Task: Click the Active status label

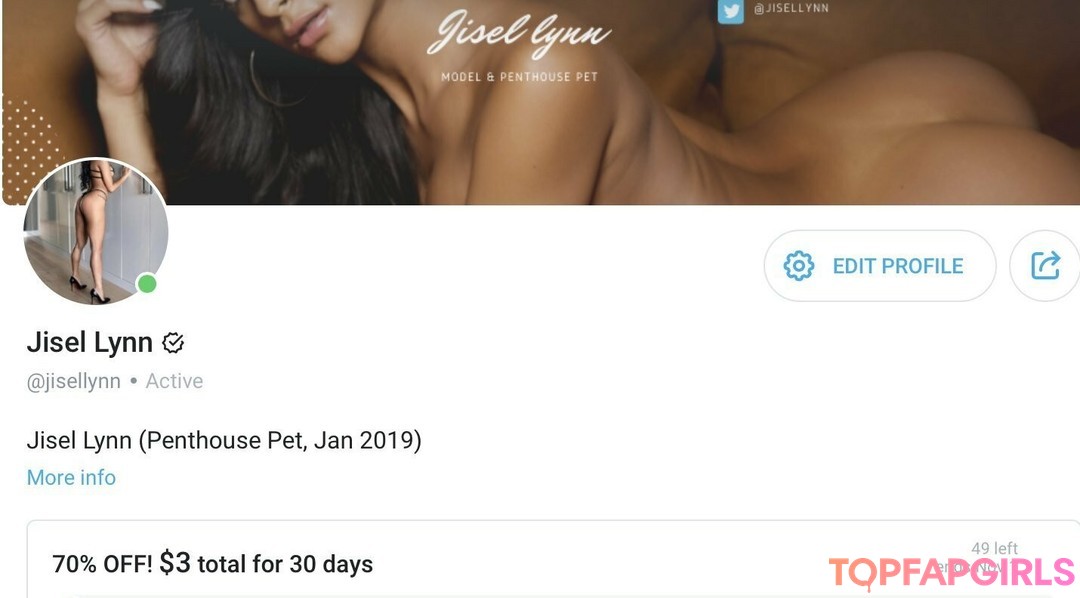Action: [x=174, y=381]
